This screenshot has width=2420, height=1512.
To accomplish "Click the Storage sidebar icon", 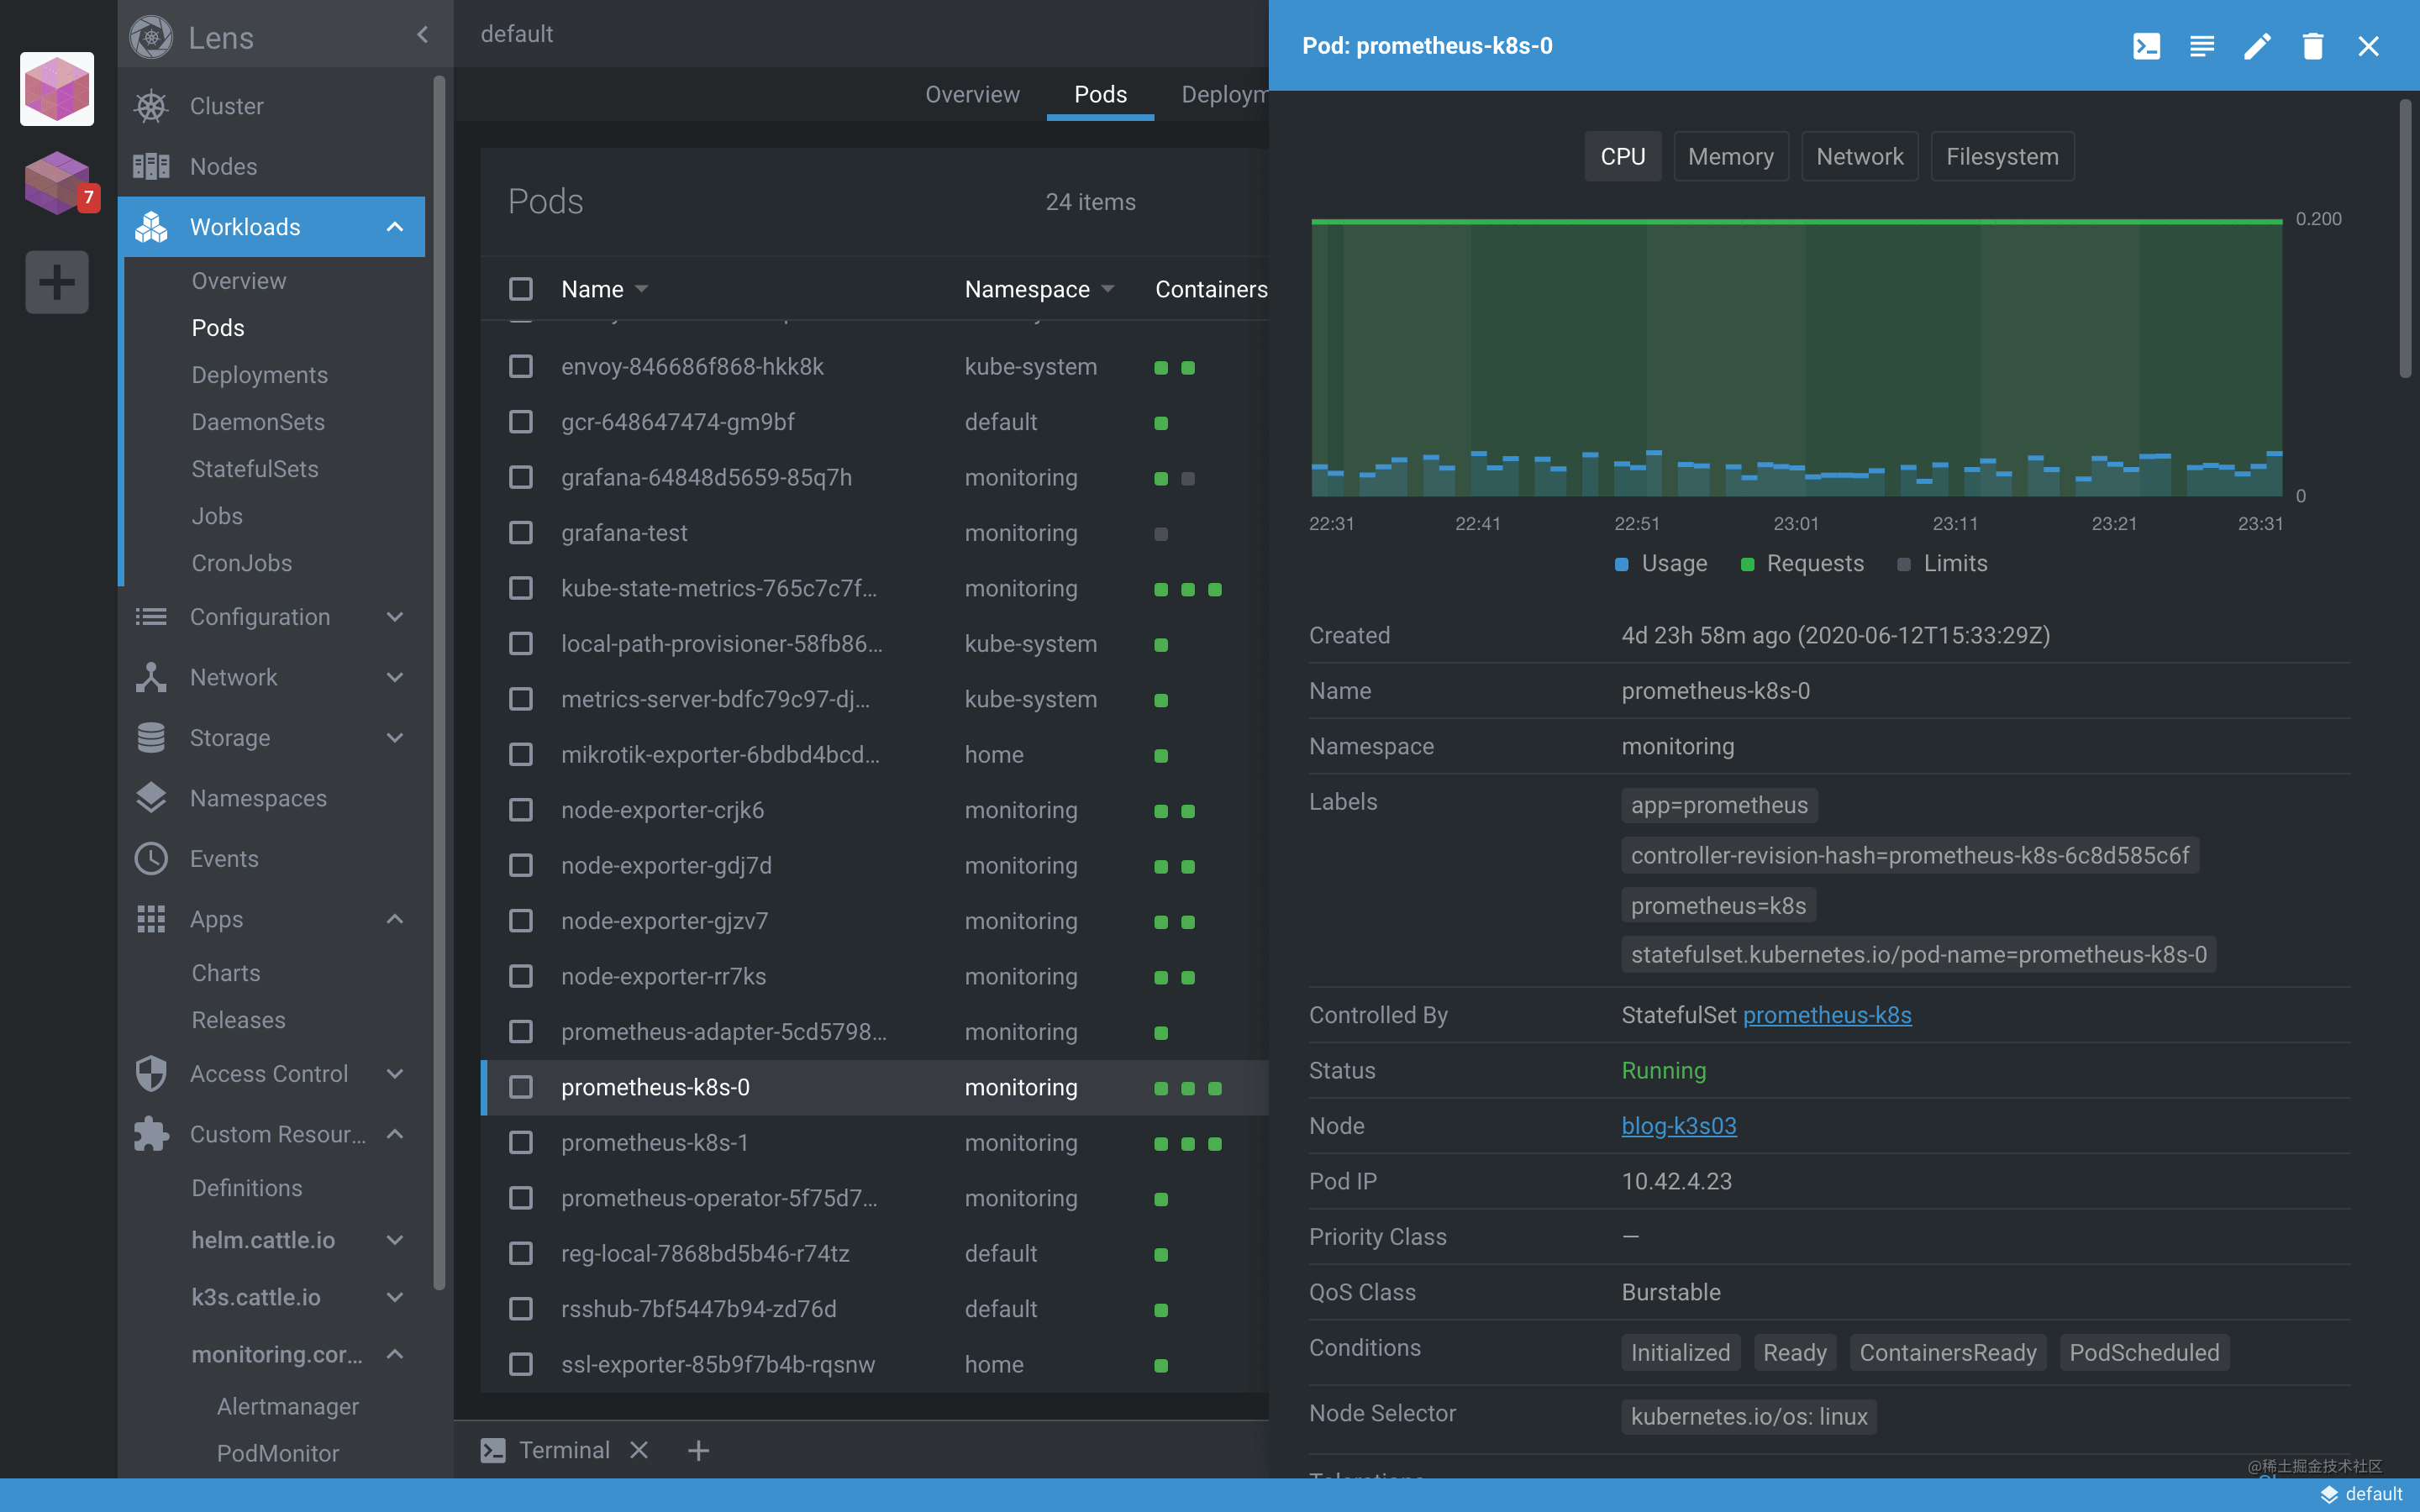I will coord(151,737).
